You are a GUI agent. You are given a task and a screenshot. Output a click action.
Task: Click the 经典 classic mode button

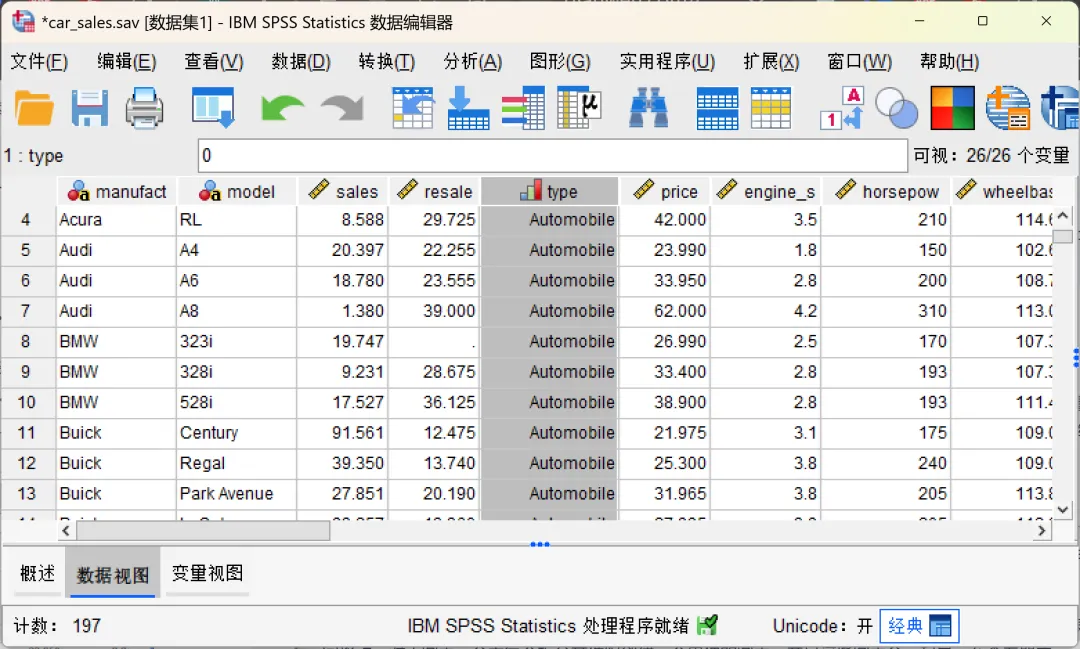tap(919, 626)
